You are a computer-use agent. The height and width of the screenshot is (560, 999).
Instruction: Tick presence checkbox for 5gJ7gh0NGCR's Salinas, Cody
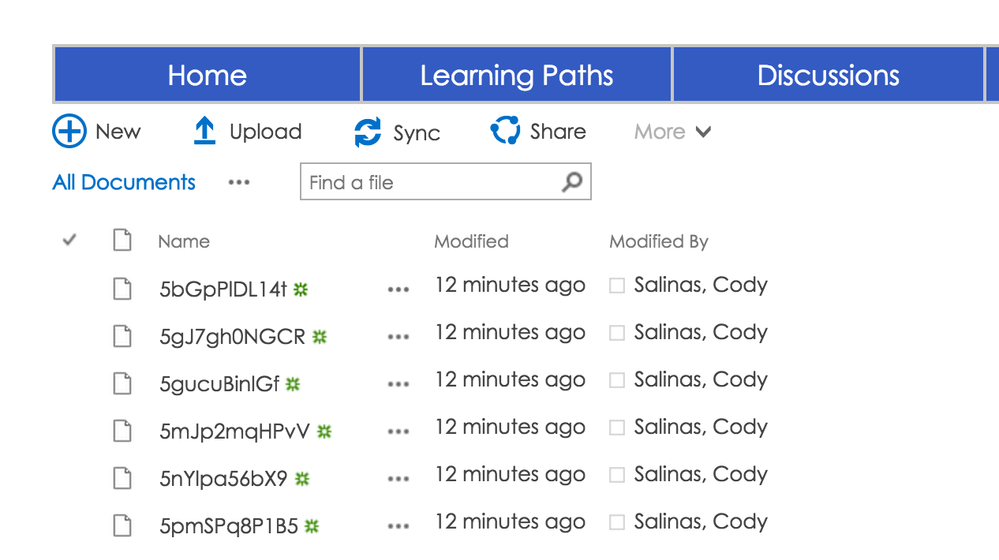click(x=617, y=333)
